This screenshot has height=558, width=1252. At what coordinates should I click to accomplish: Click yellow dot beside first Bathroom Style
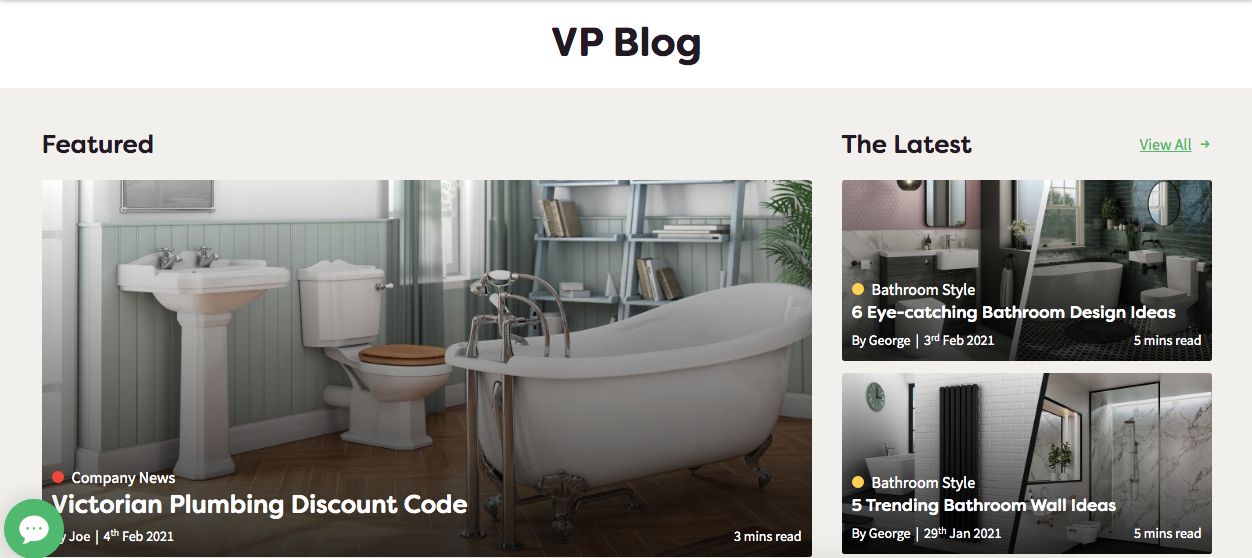click(x=858, y=290)
